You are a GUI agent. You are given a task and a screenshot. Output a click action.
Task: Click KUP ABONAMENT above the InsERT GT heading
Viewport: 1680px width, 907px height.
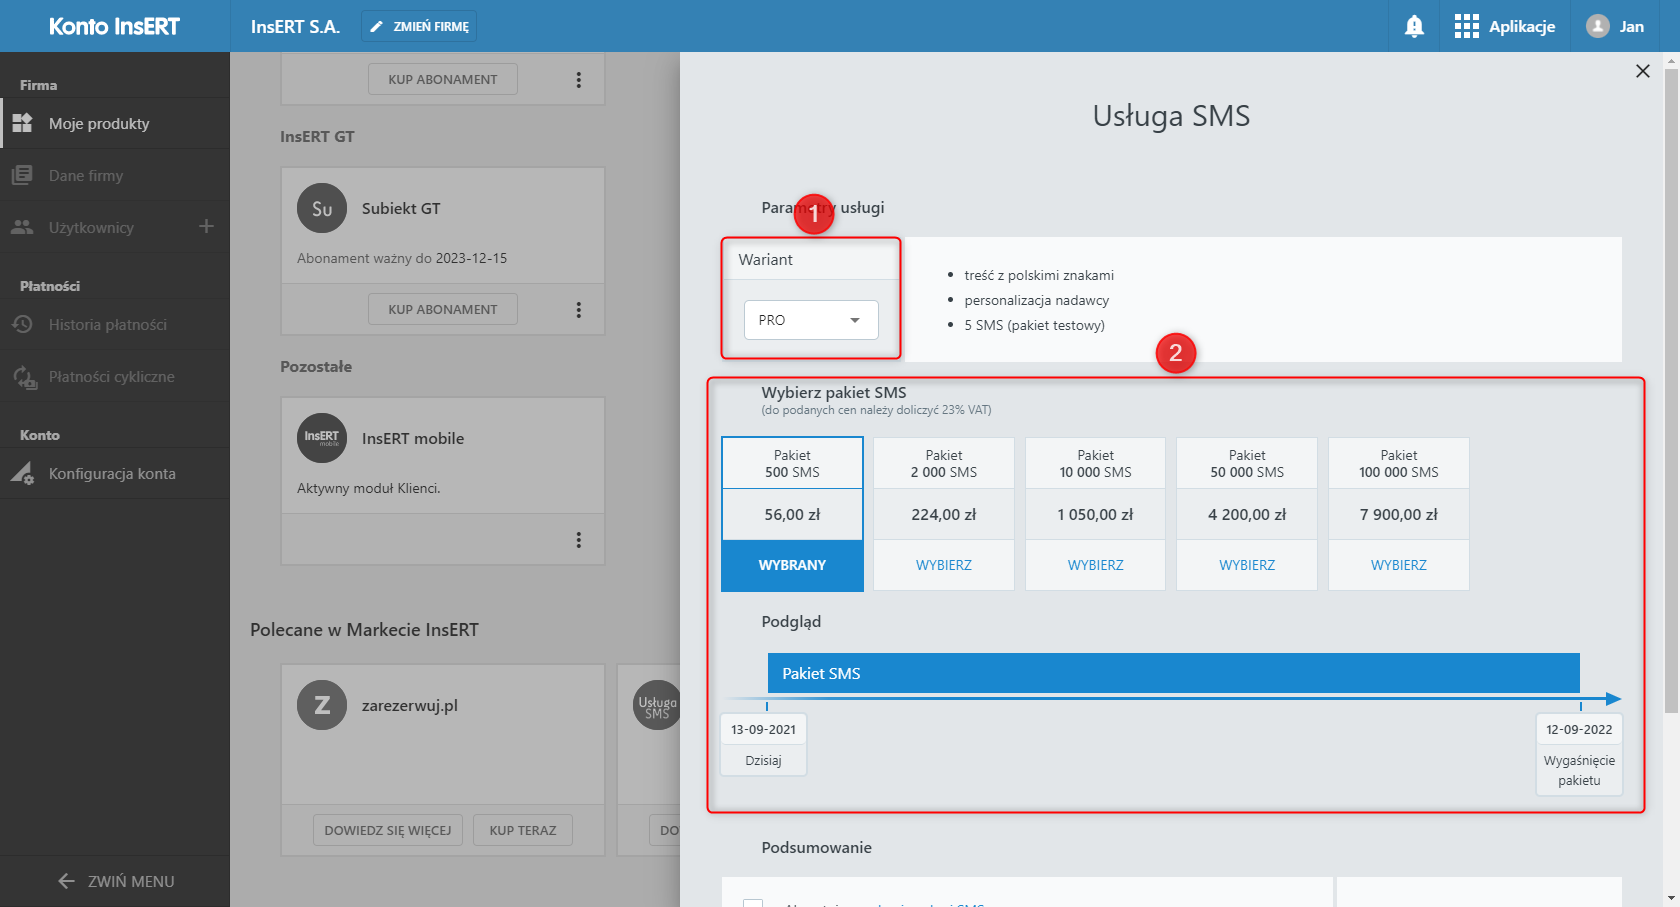(x=443, y=79)
